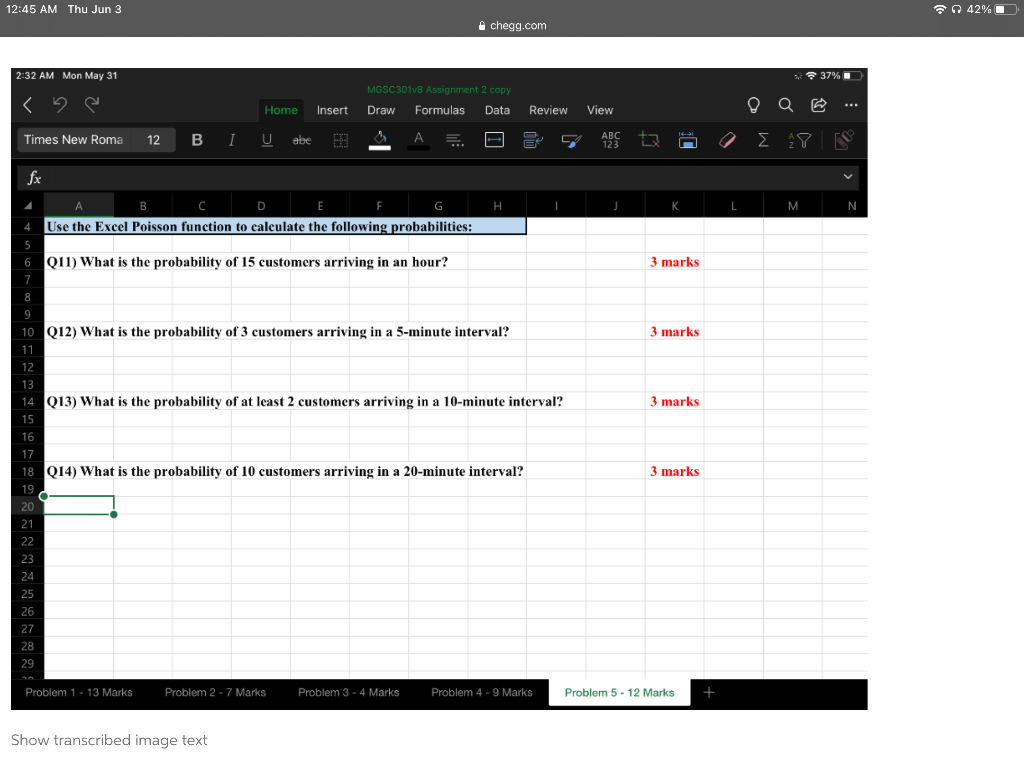The image size is (1024, 768).
Task: Tap the Safari battery indicator
Action: click(x=1006, y=9)
